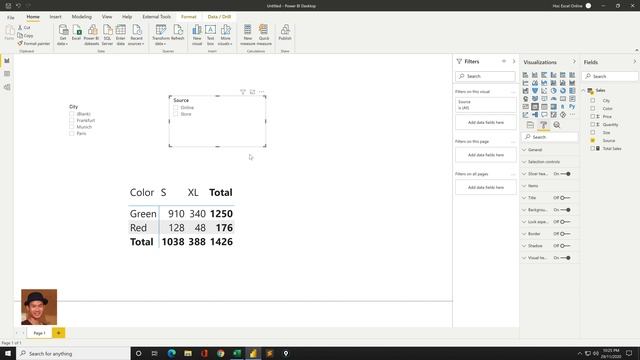The height and width of the screenshot is (360, 640).
Task: Check the Store option in Source slicer
Action: coord(176,114)
